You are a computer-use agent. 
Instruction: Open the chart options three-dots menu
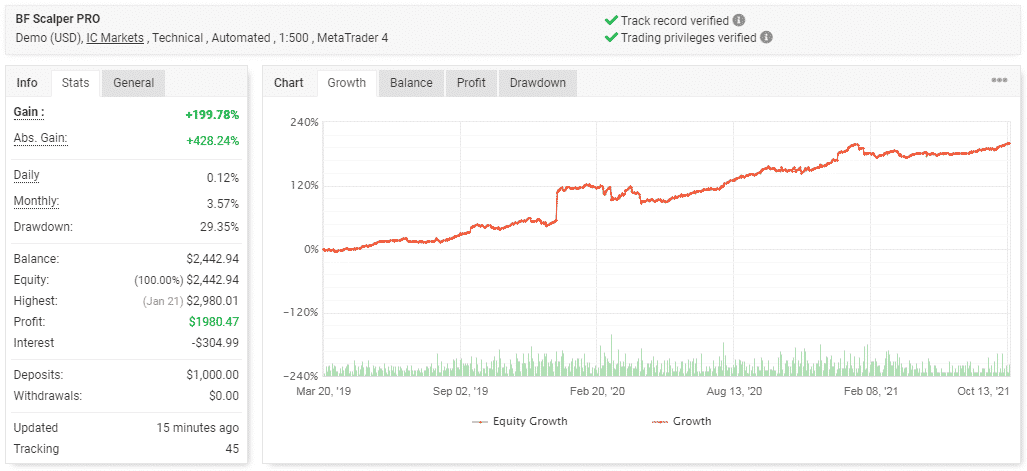999,81
